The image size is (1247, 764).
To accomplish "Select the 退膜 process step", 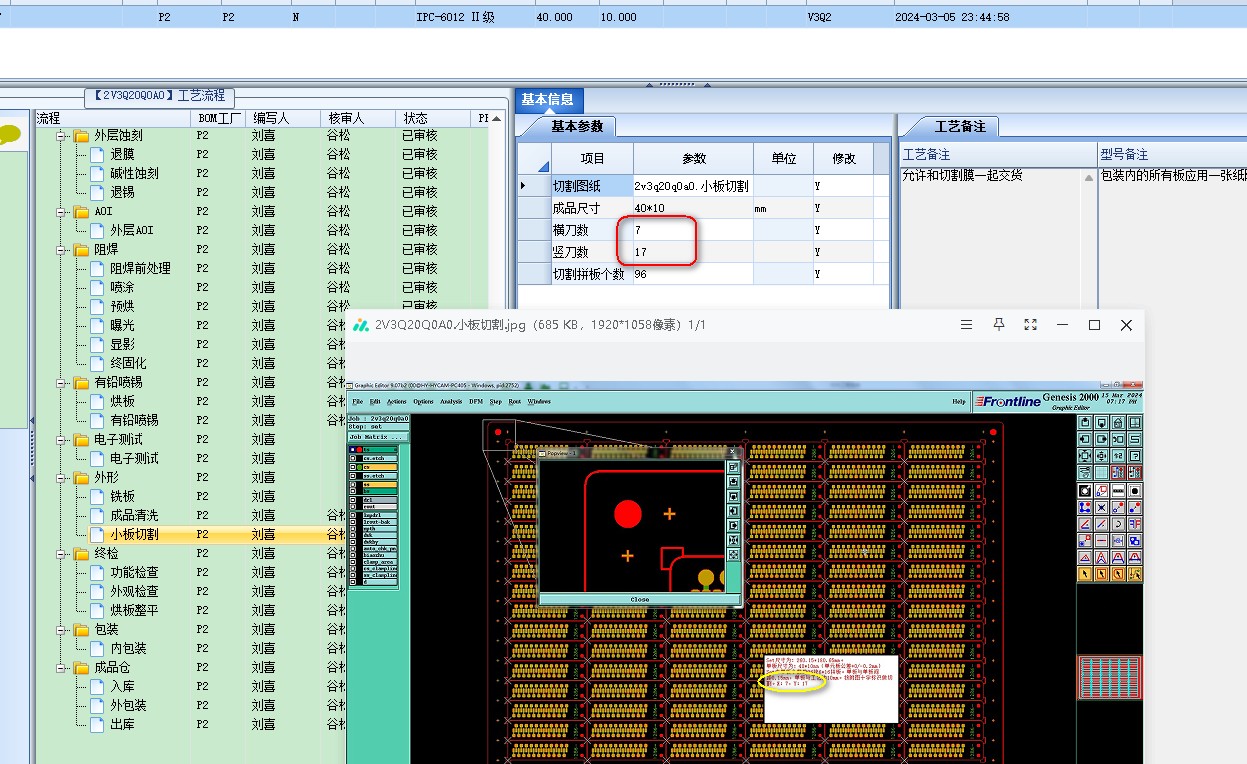I will 122,155.
